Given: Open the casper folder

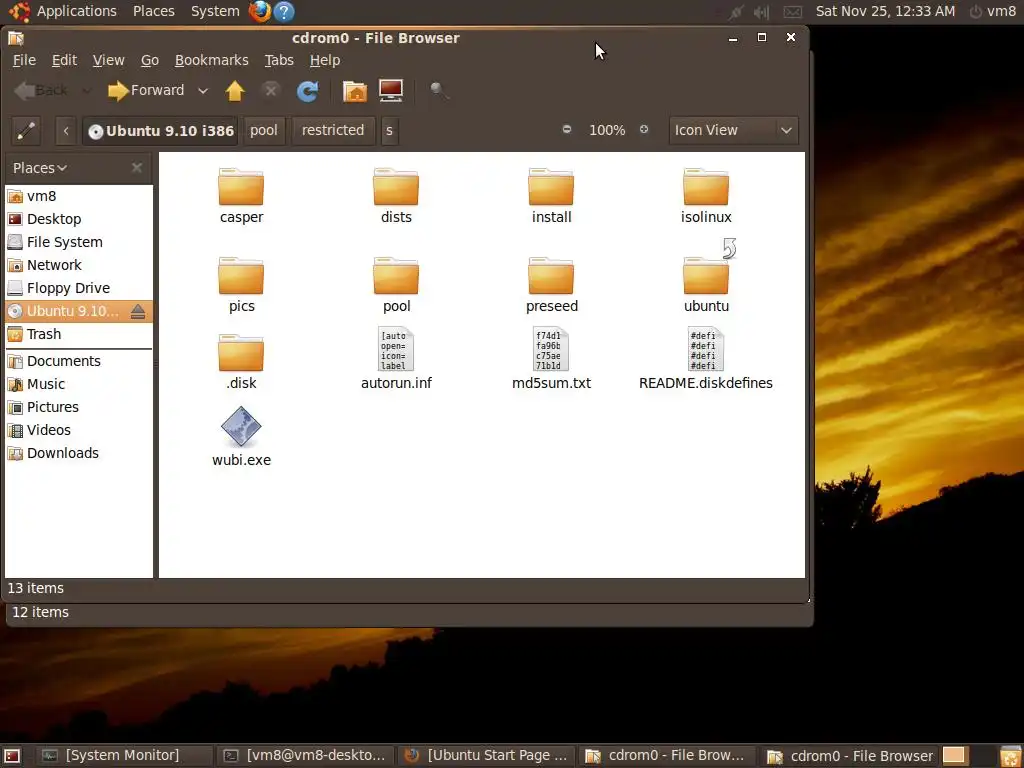Looking at the screenshot, I should point(241,196).
